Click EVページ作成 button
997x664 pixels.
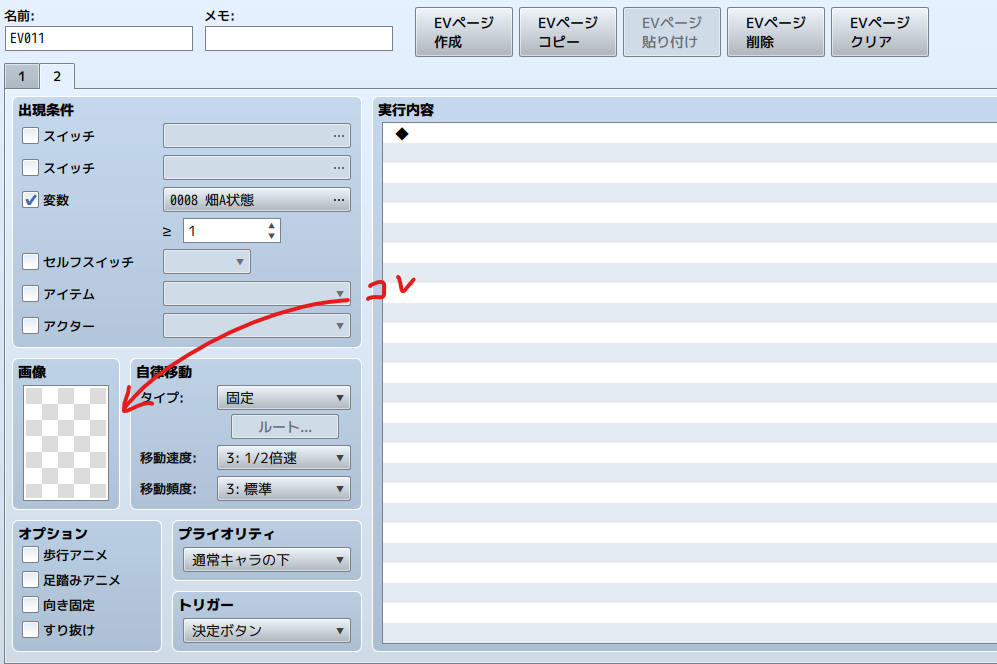point(464,32)
